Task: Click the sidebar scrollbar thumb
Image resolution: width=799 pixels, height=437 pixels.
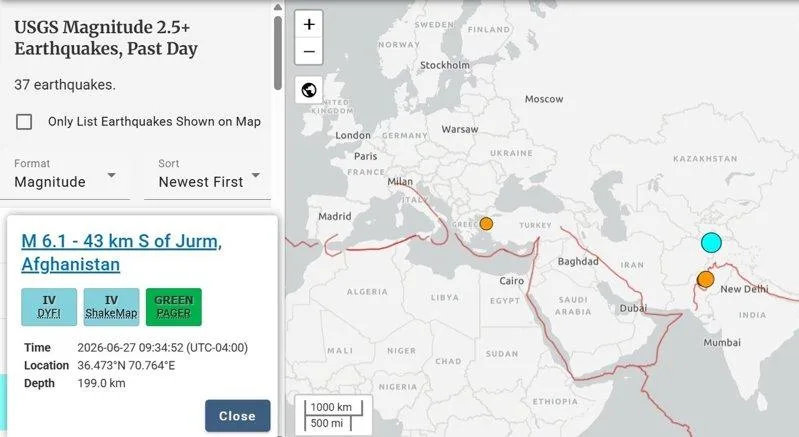Action: pyautogui.click(x=278, y=53)
